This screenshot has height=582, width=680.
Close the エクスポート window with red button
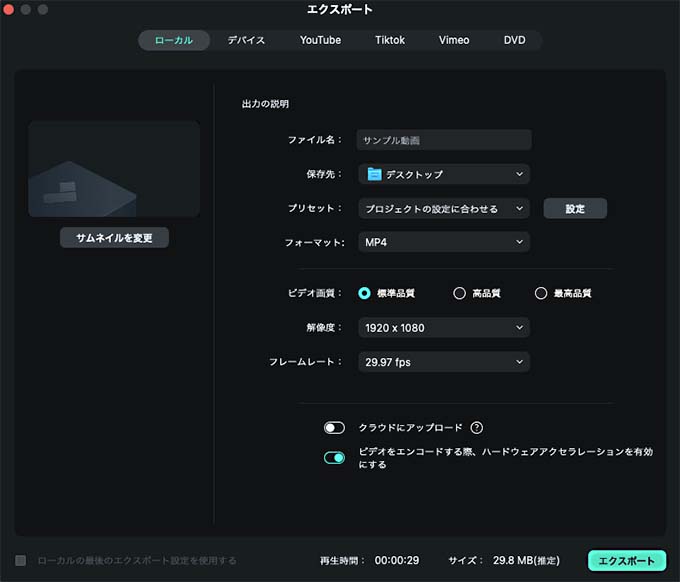tap(8, 9)
